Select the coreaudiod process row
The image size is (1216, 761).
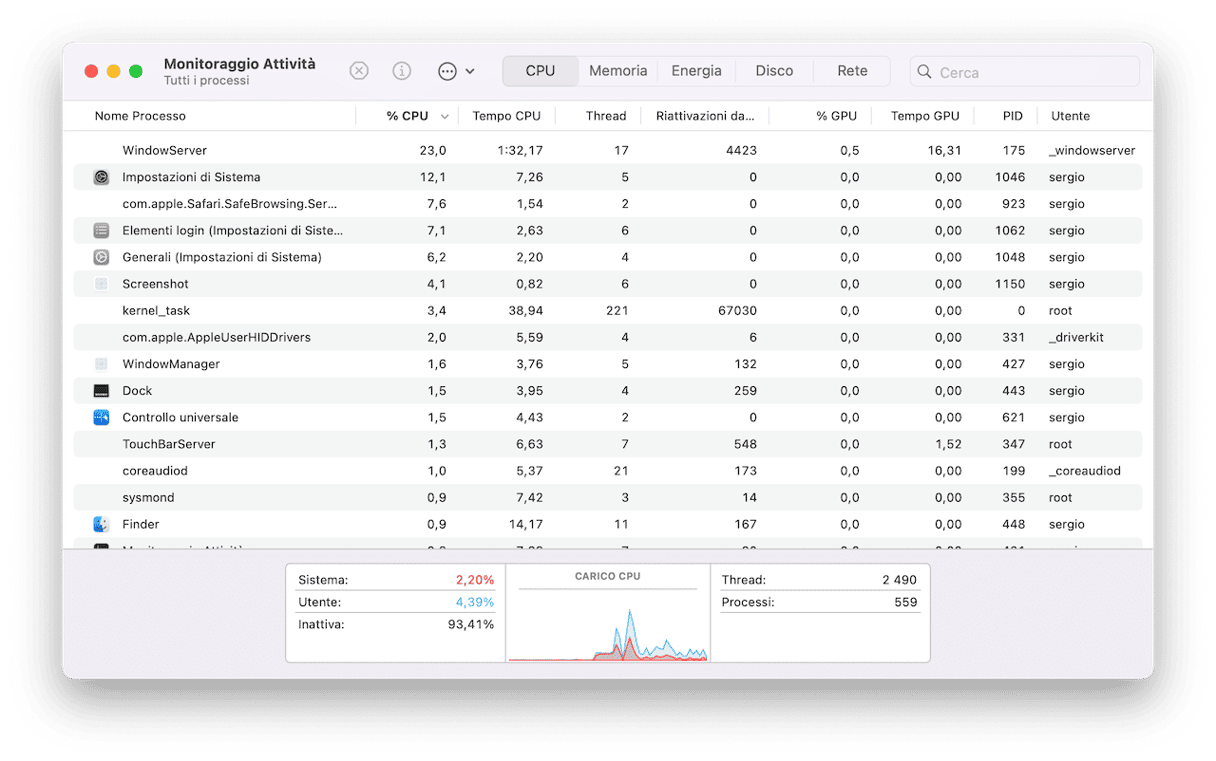(608, 471)
